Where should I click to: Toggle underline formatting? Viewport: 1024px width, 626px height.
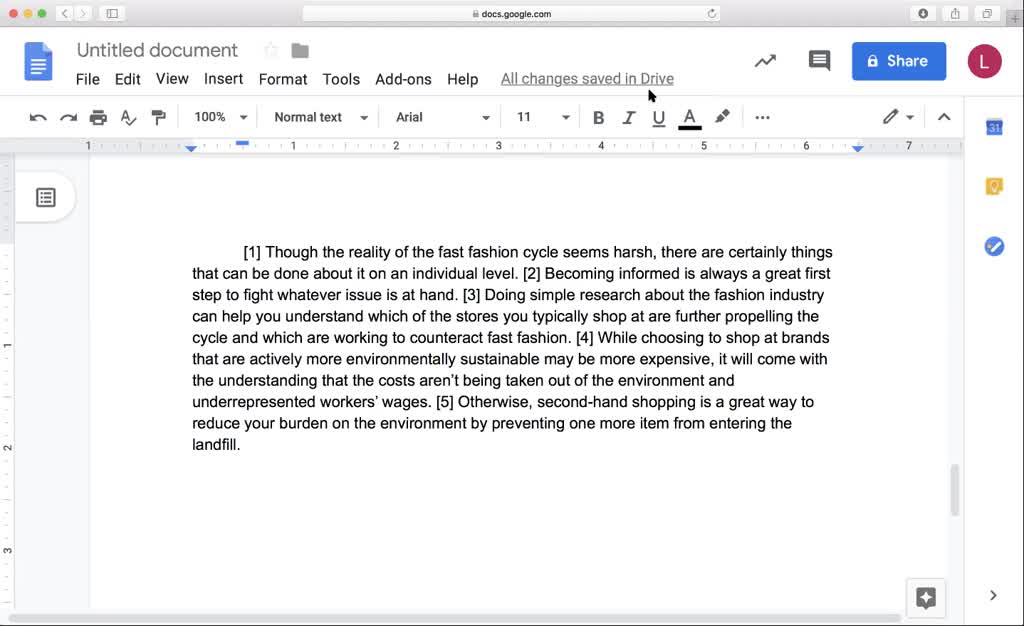click(658, 117)
